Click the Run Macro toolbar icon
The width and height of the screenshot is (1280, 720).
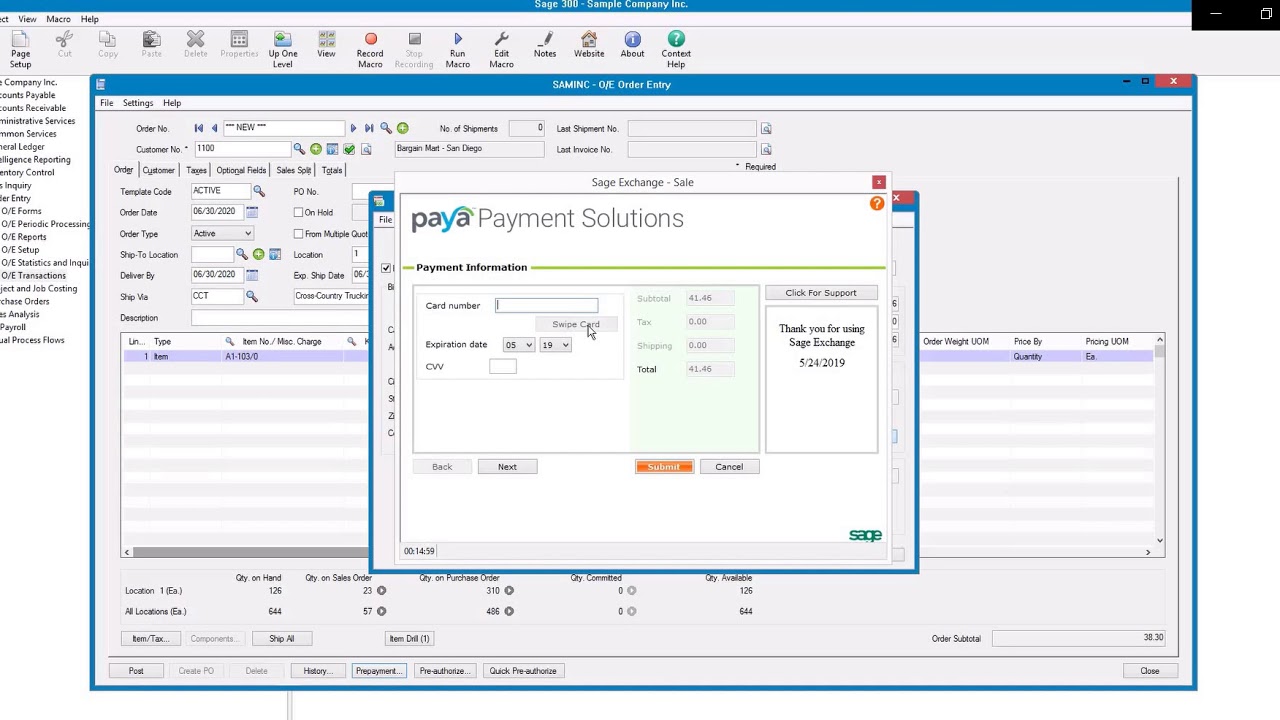457,50
